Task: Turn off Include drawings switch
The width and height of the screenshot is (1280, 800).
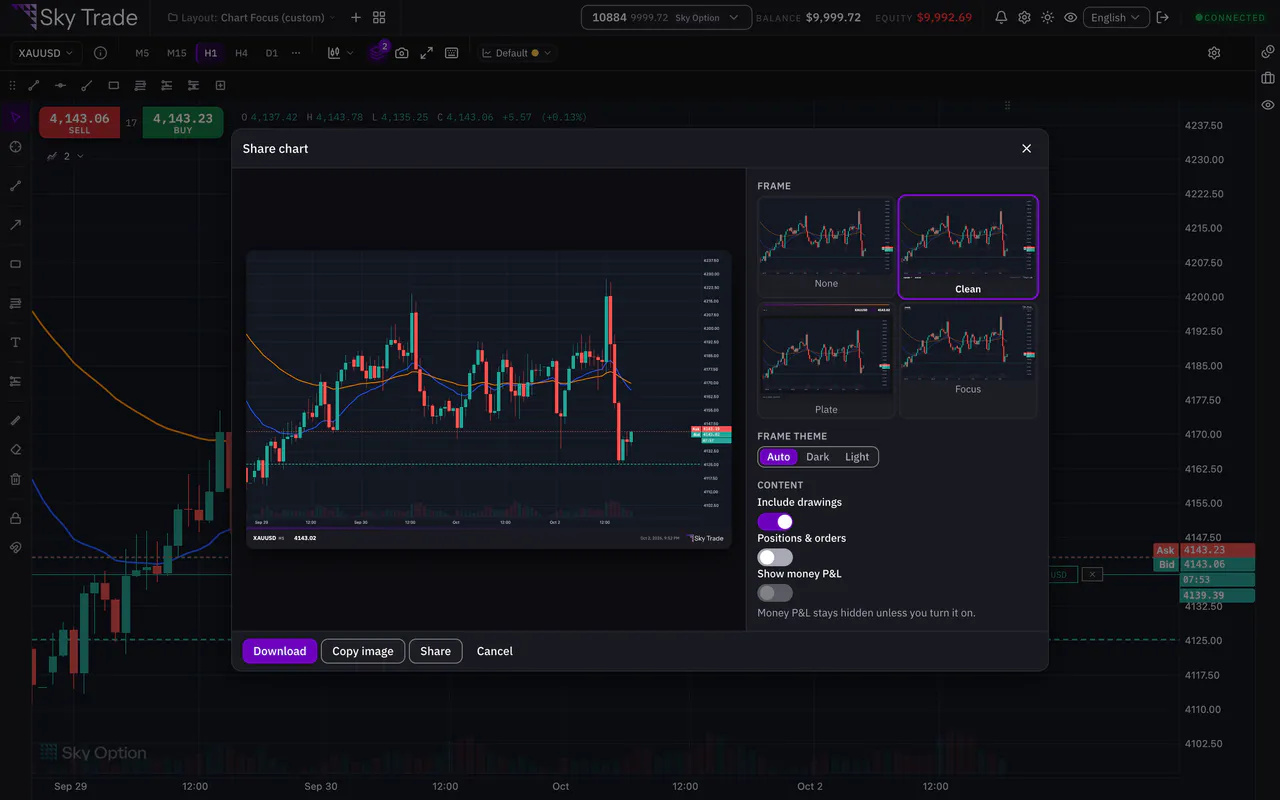Action: click(x=775, y=522)
